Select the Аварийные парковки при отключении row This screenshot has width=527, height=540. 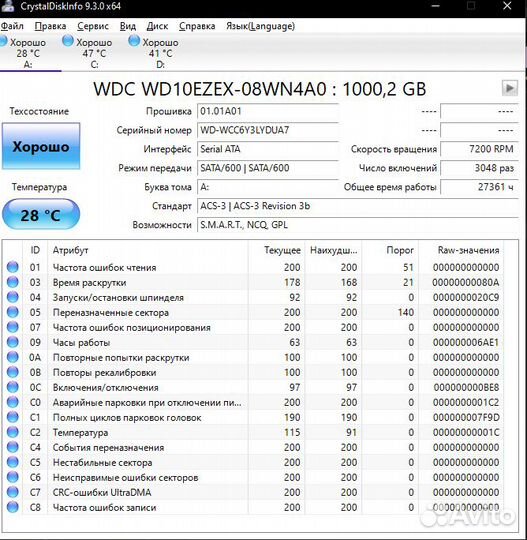pos(253,402)
